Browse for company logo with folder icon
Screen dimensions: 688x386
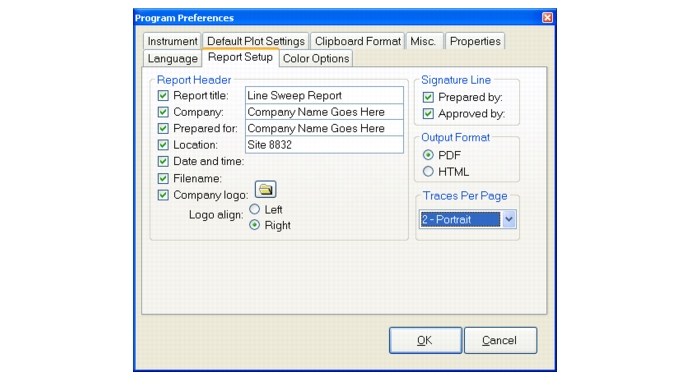(x=265, y=189)
